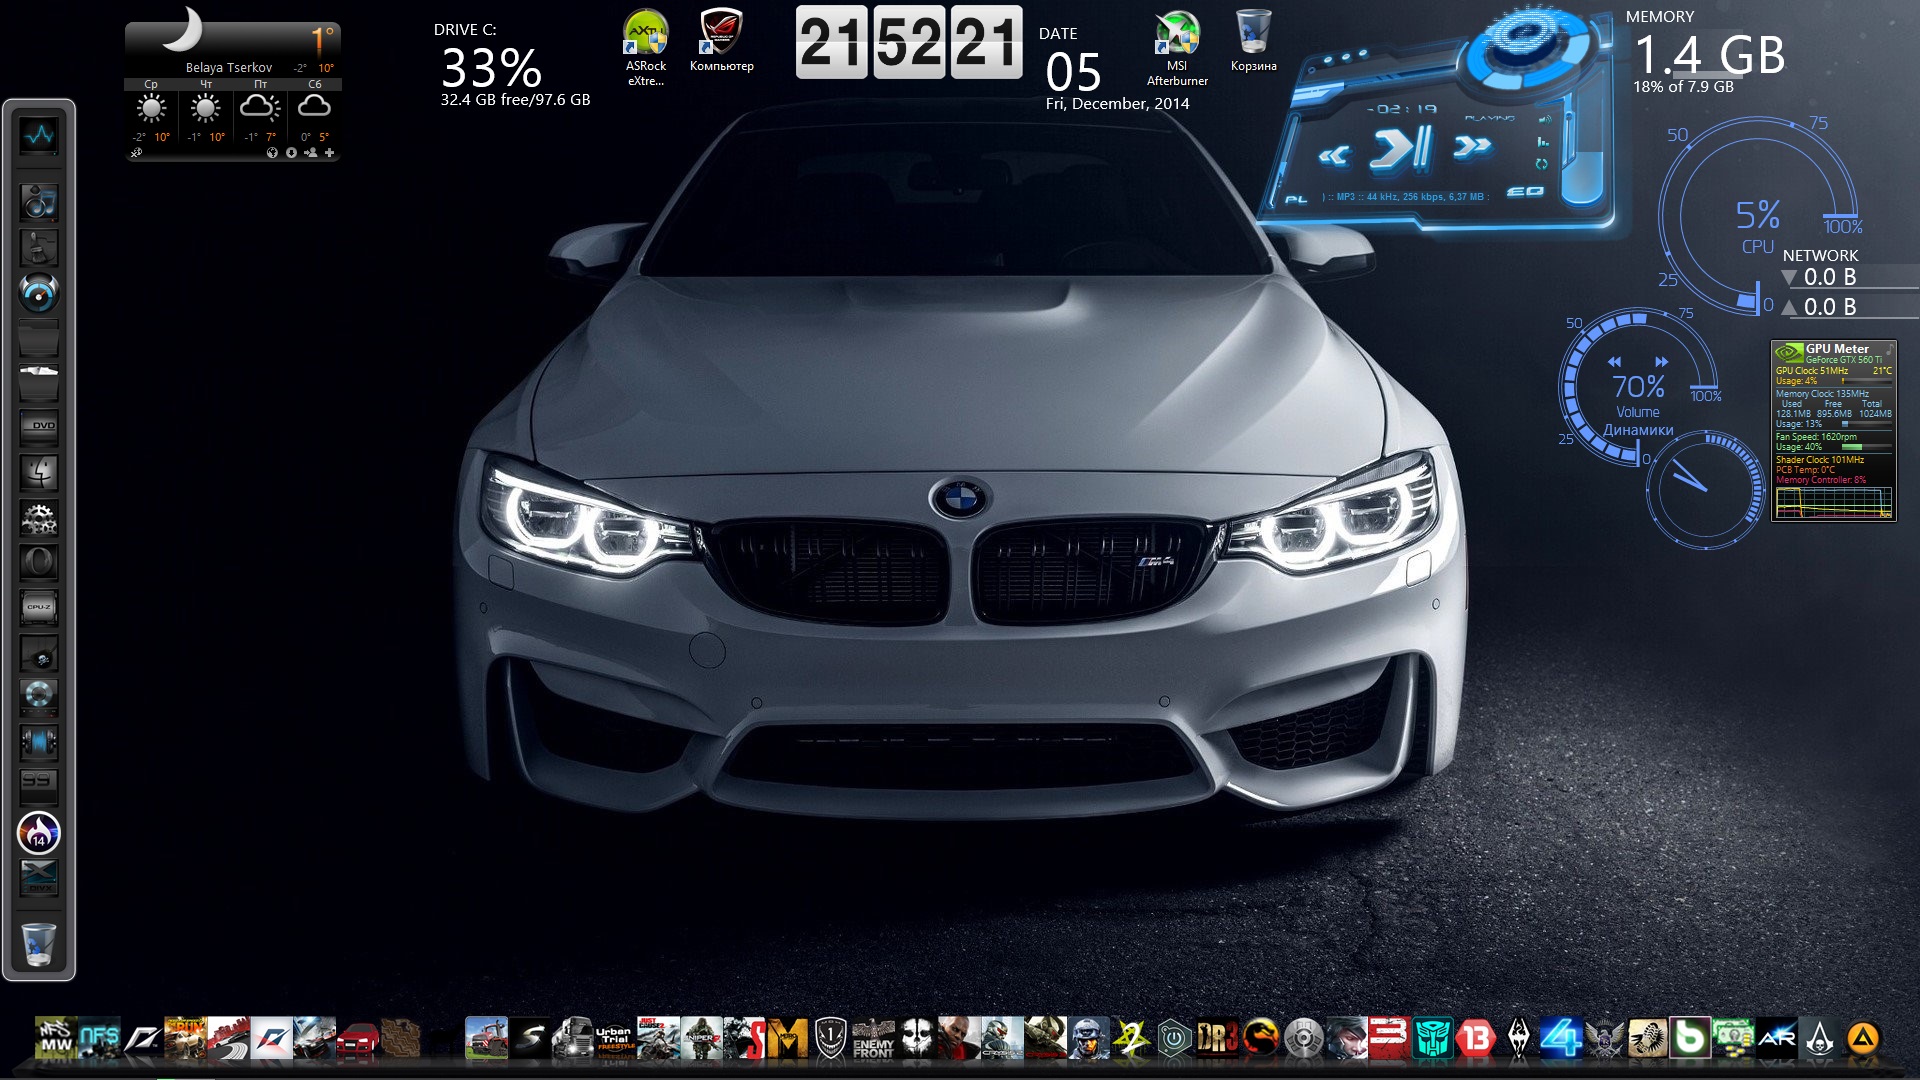1920x1080 pixels.
Task: Launch Call of Duty Ghosts skull icon
Action: 916,1039
